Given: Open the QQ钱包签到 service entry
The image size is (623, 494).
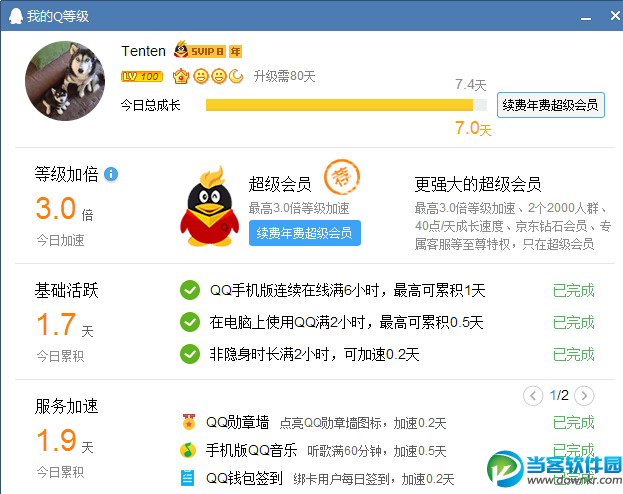Looking at the screenshot, I should coord(244,478).
